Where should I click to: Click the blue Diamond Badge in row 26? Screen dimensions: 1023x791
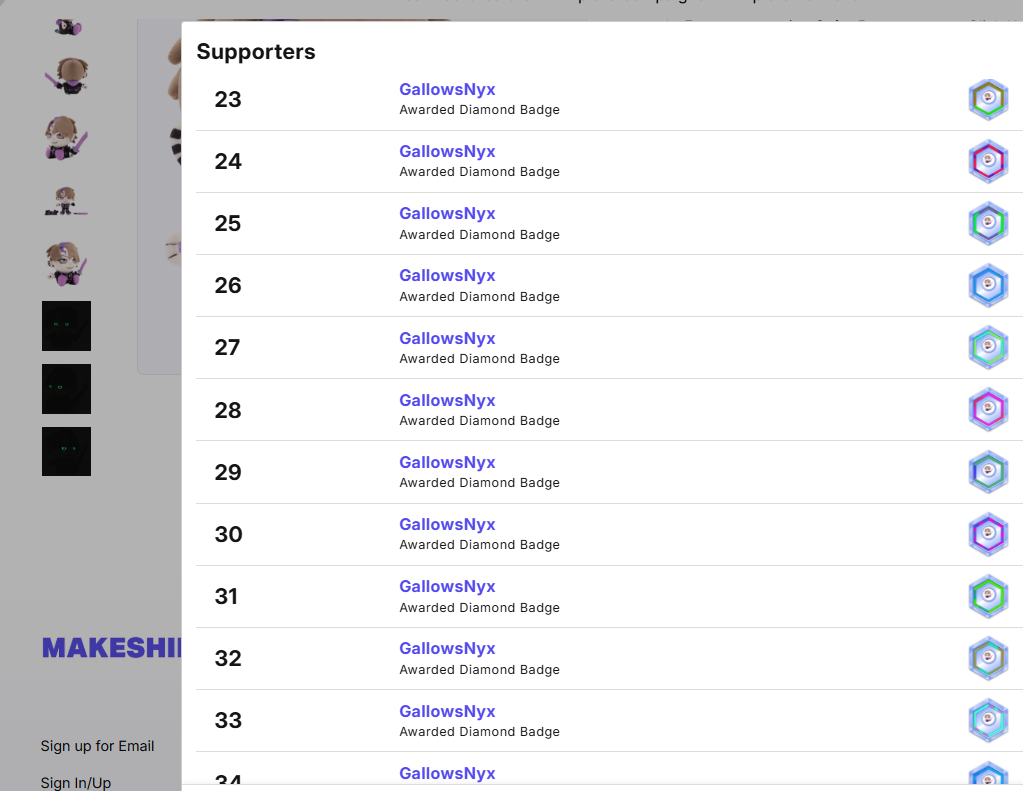click(x=988, y=285)
